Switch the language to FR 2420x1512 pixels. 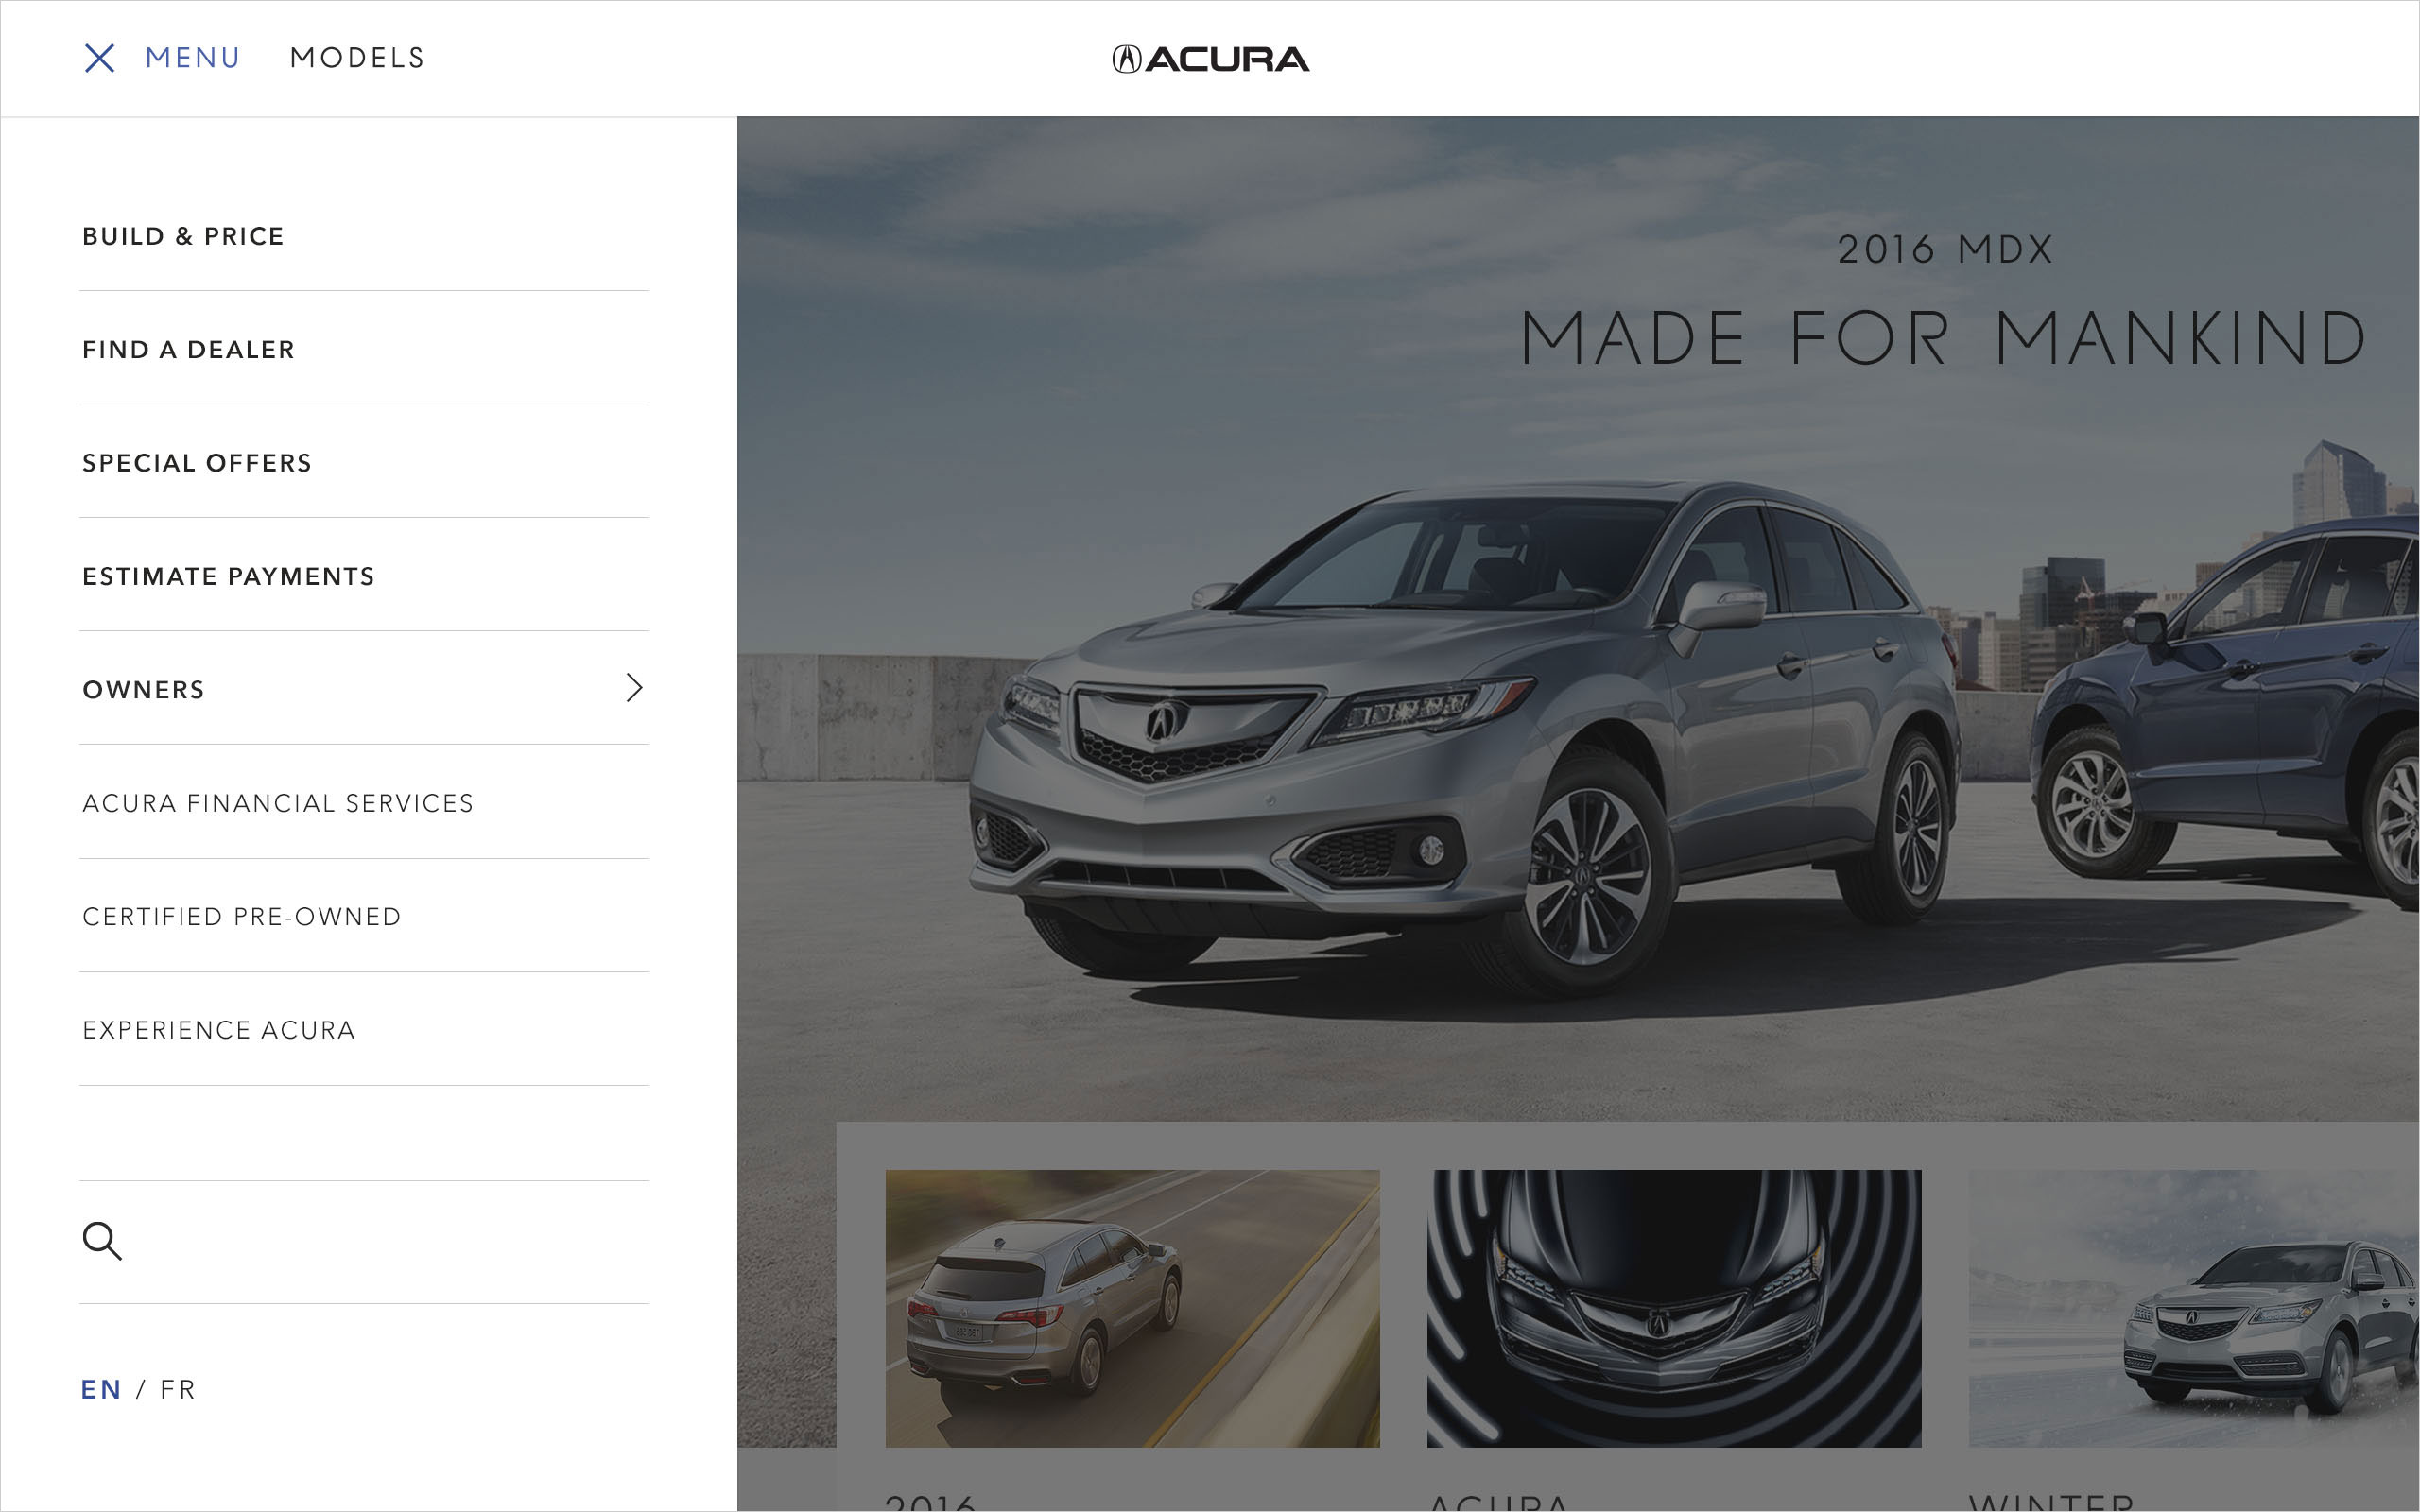coord(178,1389)
